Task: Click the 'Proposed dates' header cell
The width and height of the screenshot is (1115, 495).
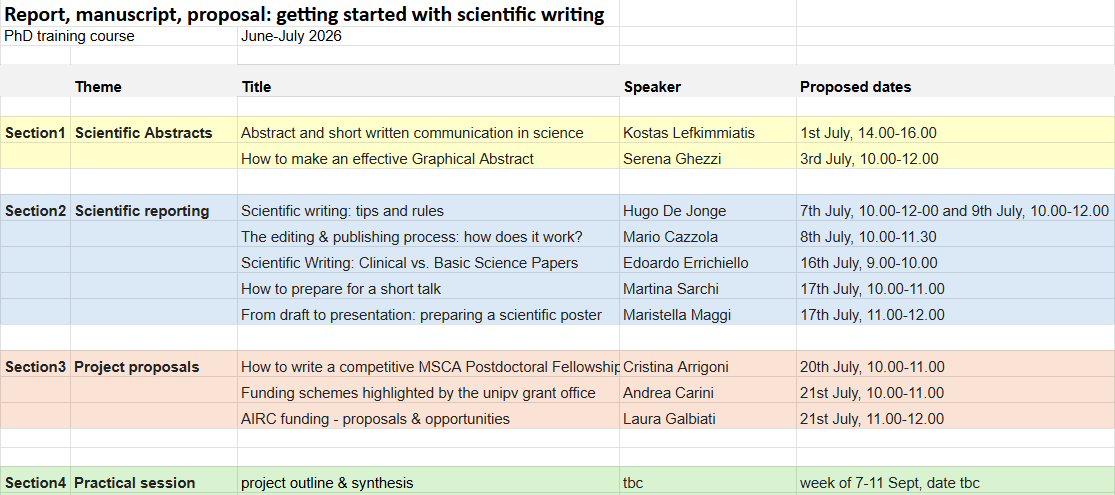Action: [855, 87]
